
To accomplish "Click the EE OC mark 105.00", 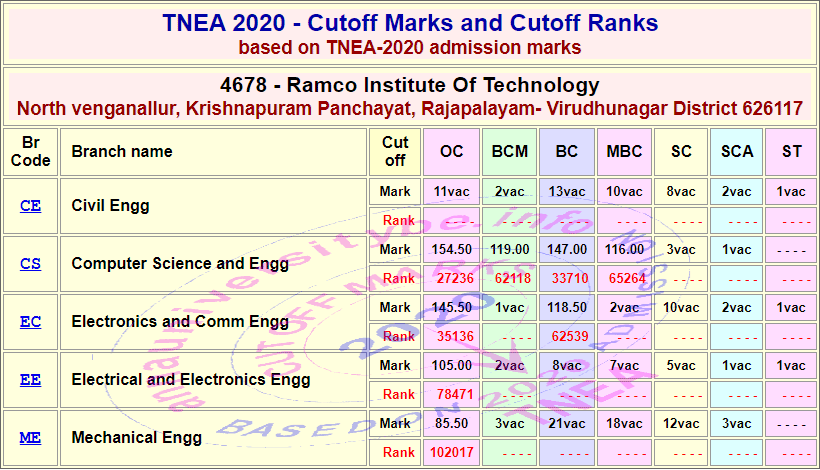I will 451,366.
